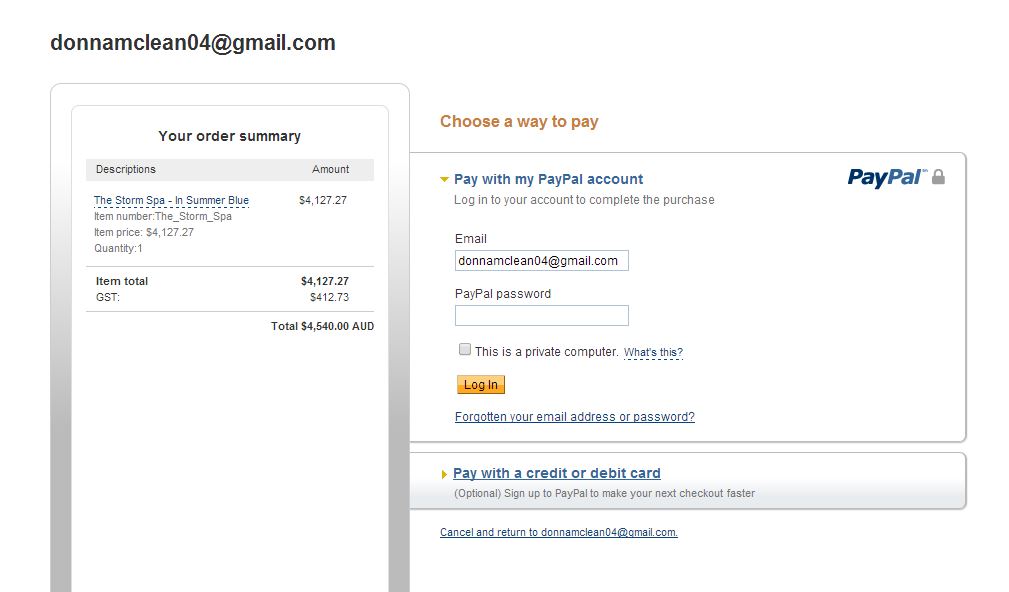The width and height of the screenshot is (1009, 592).
Task: Click the Descriptions column header
Action: click(x=126, y=170)
